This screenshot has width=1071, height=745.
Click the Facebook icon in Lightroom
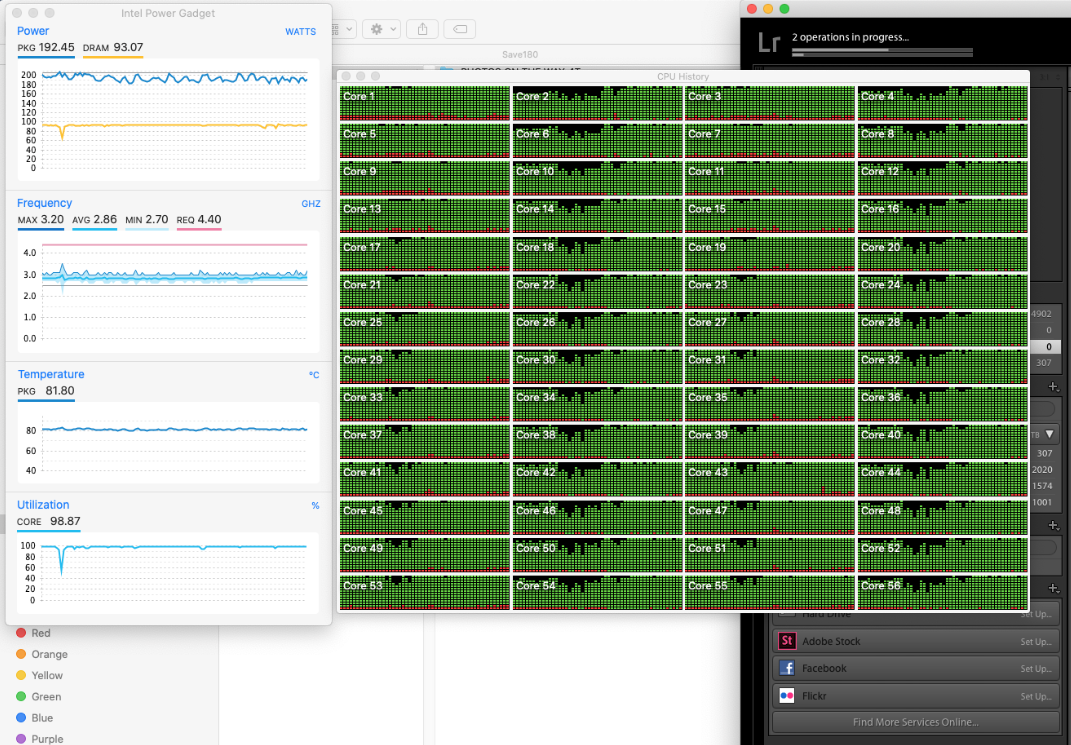(x=787, y=668)
